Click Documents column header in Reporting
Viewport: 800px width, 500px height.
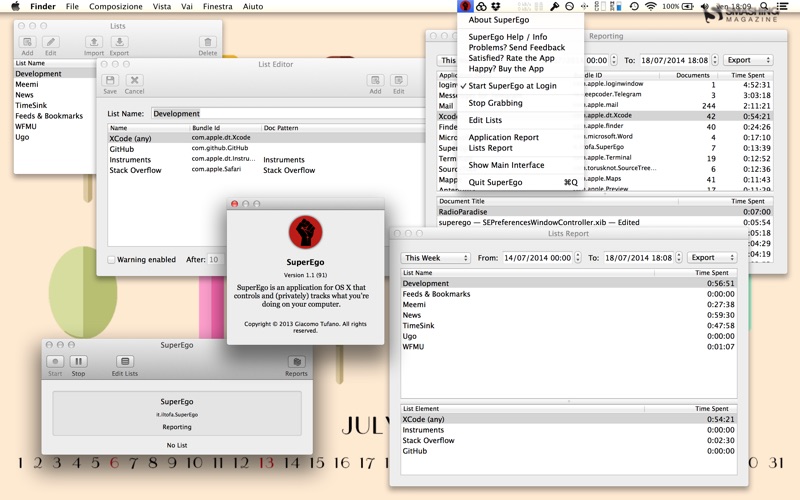[x=692, y=75]
